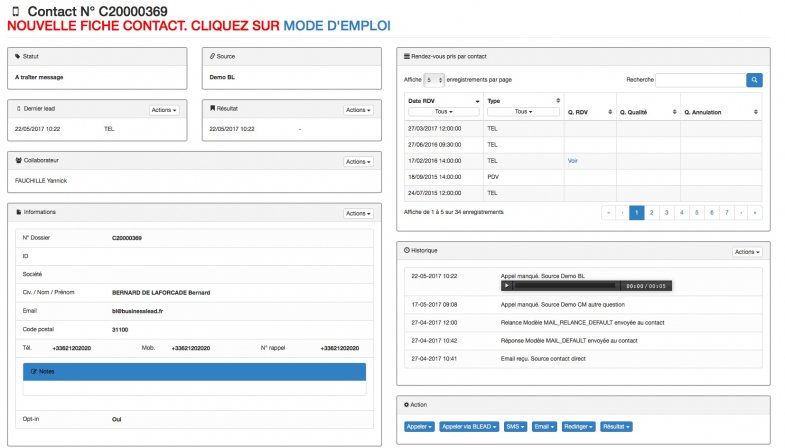Click the Voir link in Q. RDV column
Viewport: 785px width, 448px height.
click(x=573, y=160)
